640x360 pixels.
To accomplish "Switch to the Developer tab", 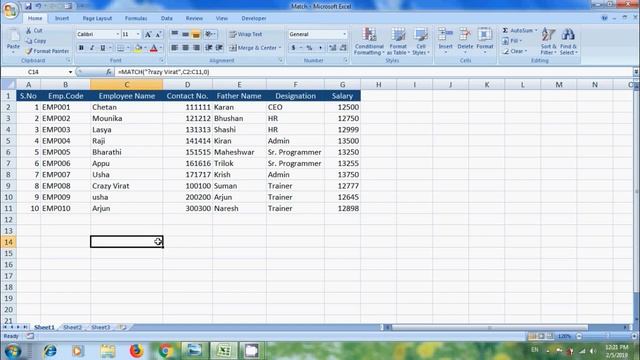I will click(x=254, y=18).
